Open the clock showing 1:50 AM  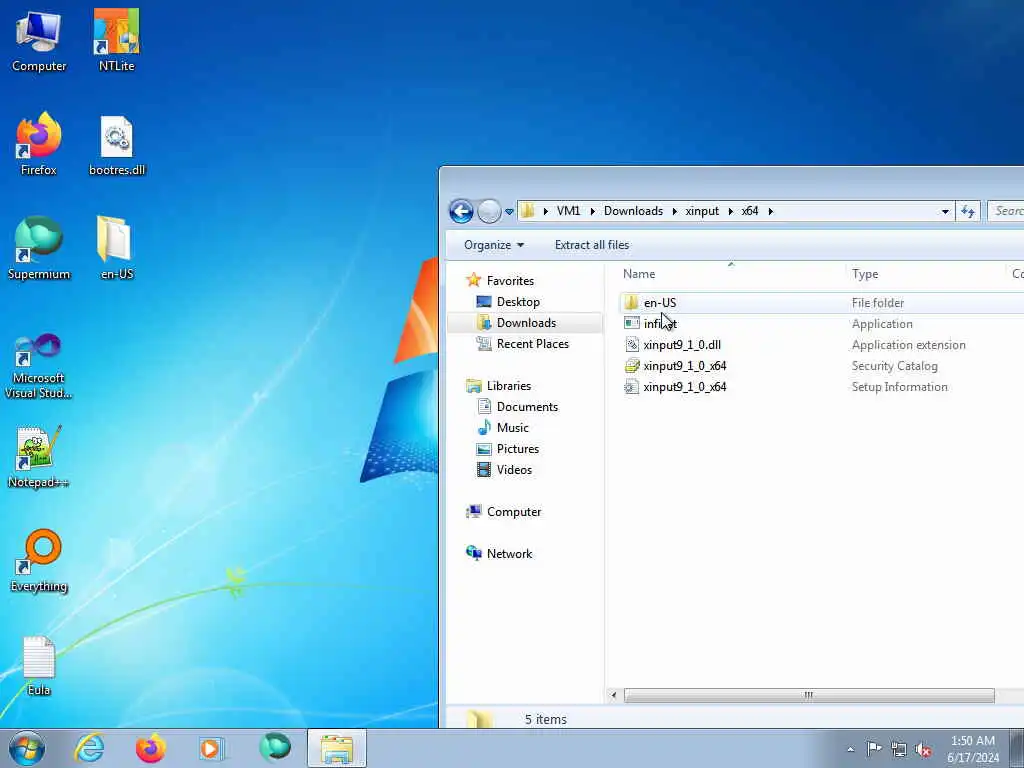(x=973, y=748)
